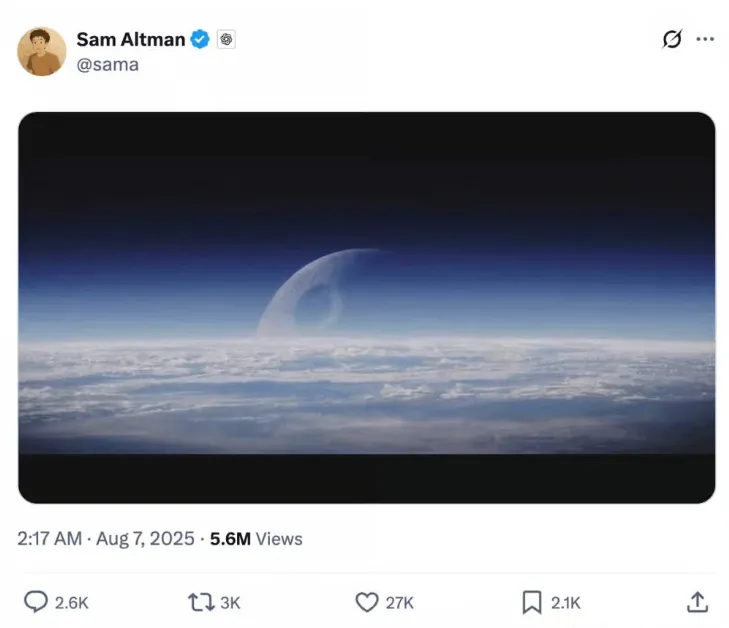Click the share upload icon
729x628 pixels.
tap(697, 602)
